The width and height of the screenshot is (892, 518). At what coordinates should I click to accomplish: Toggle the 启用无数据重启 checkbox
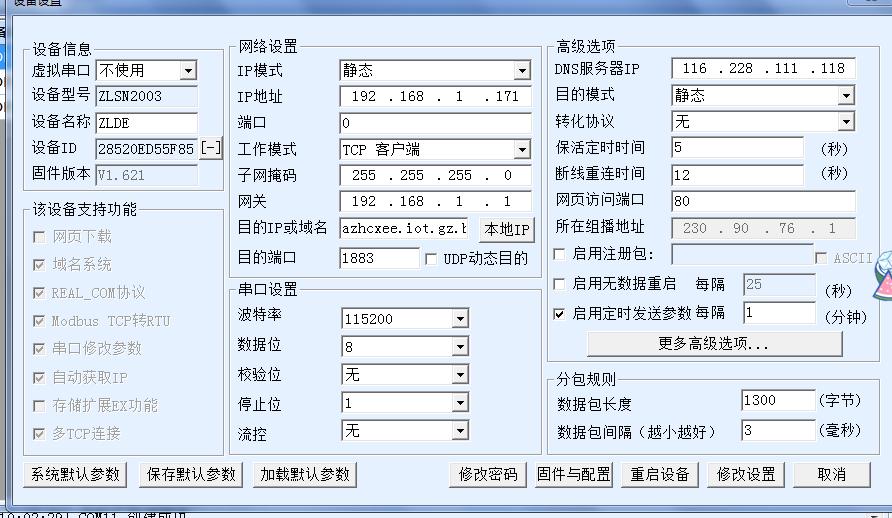(x=560, y=284)
